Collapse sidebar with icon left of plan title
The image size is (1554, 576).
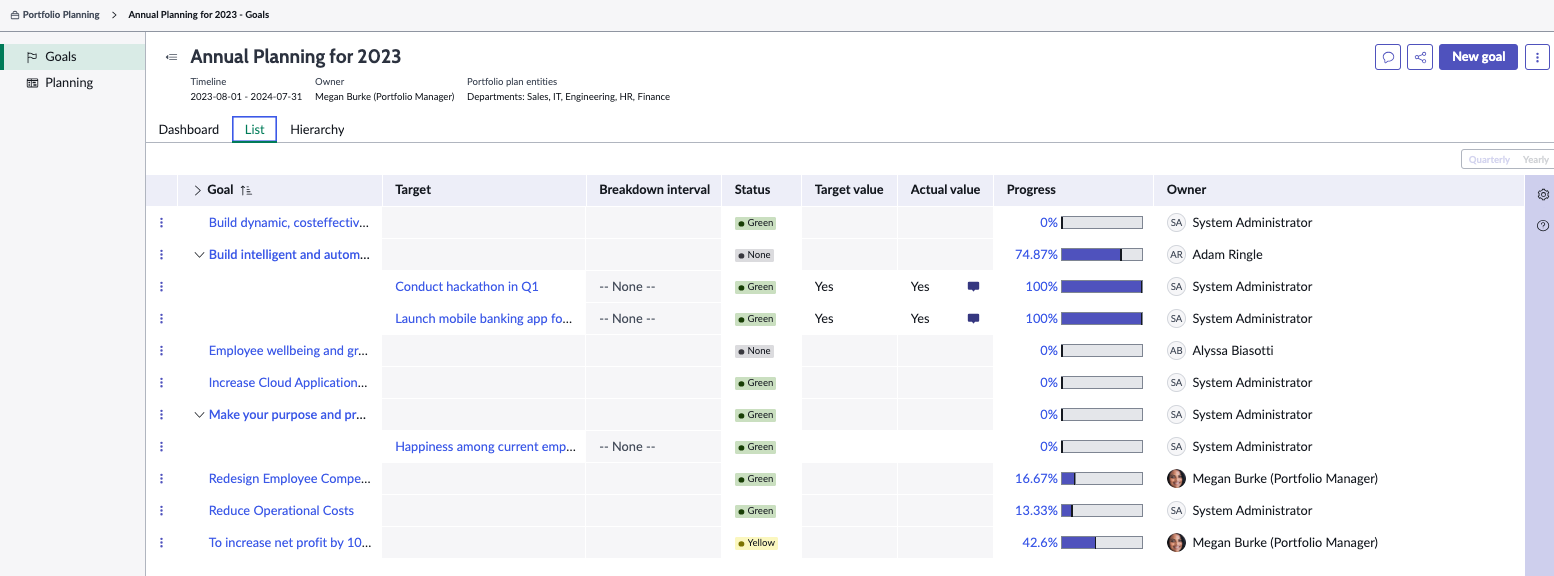coord(171,57)
